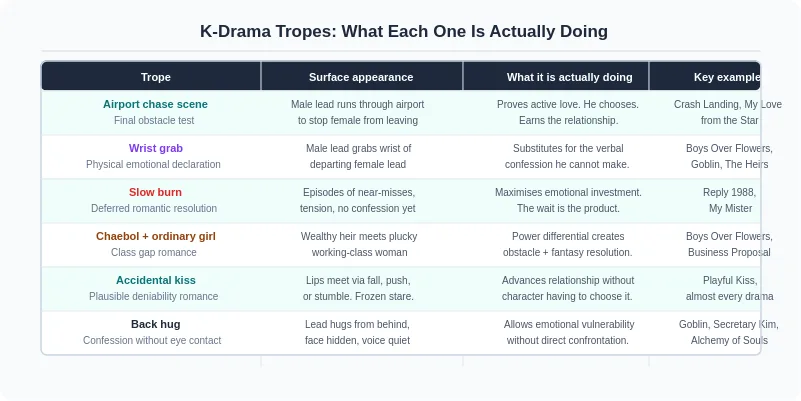This screenshot has height=401, width=801.
Task: Click 'The wait is the product.' cell
Action: (x=568, y=200)
